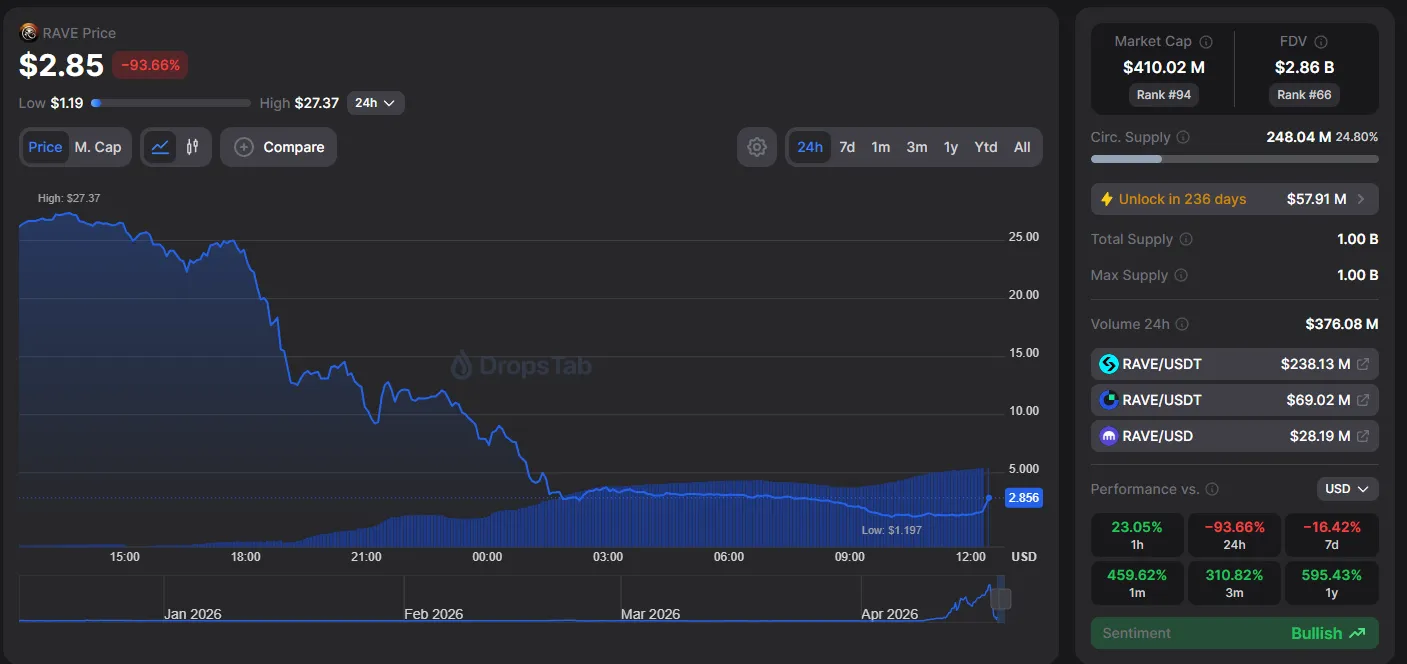
Task: Toggle chart to M. Cap mode
Action: (x=98, y=147)
